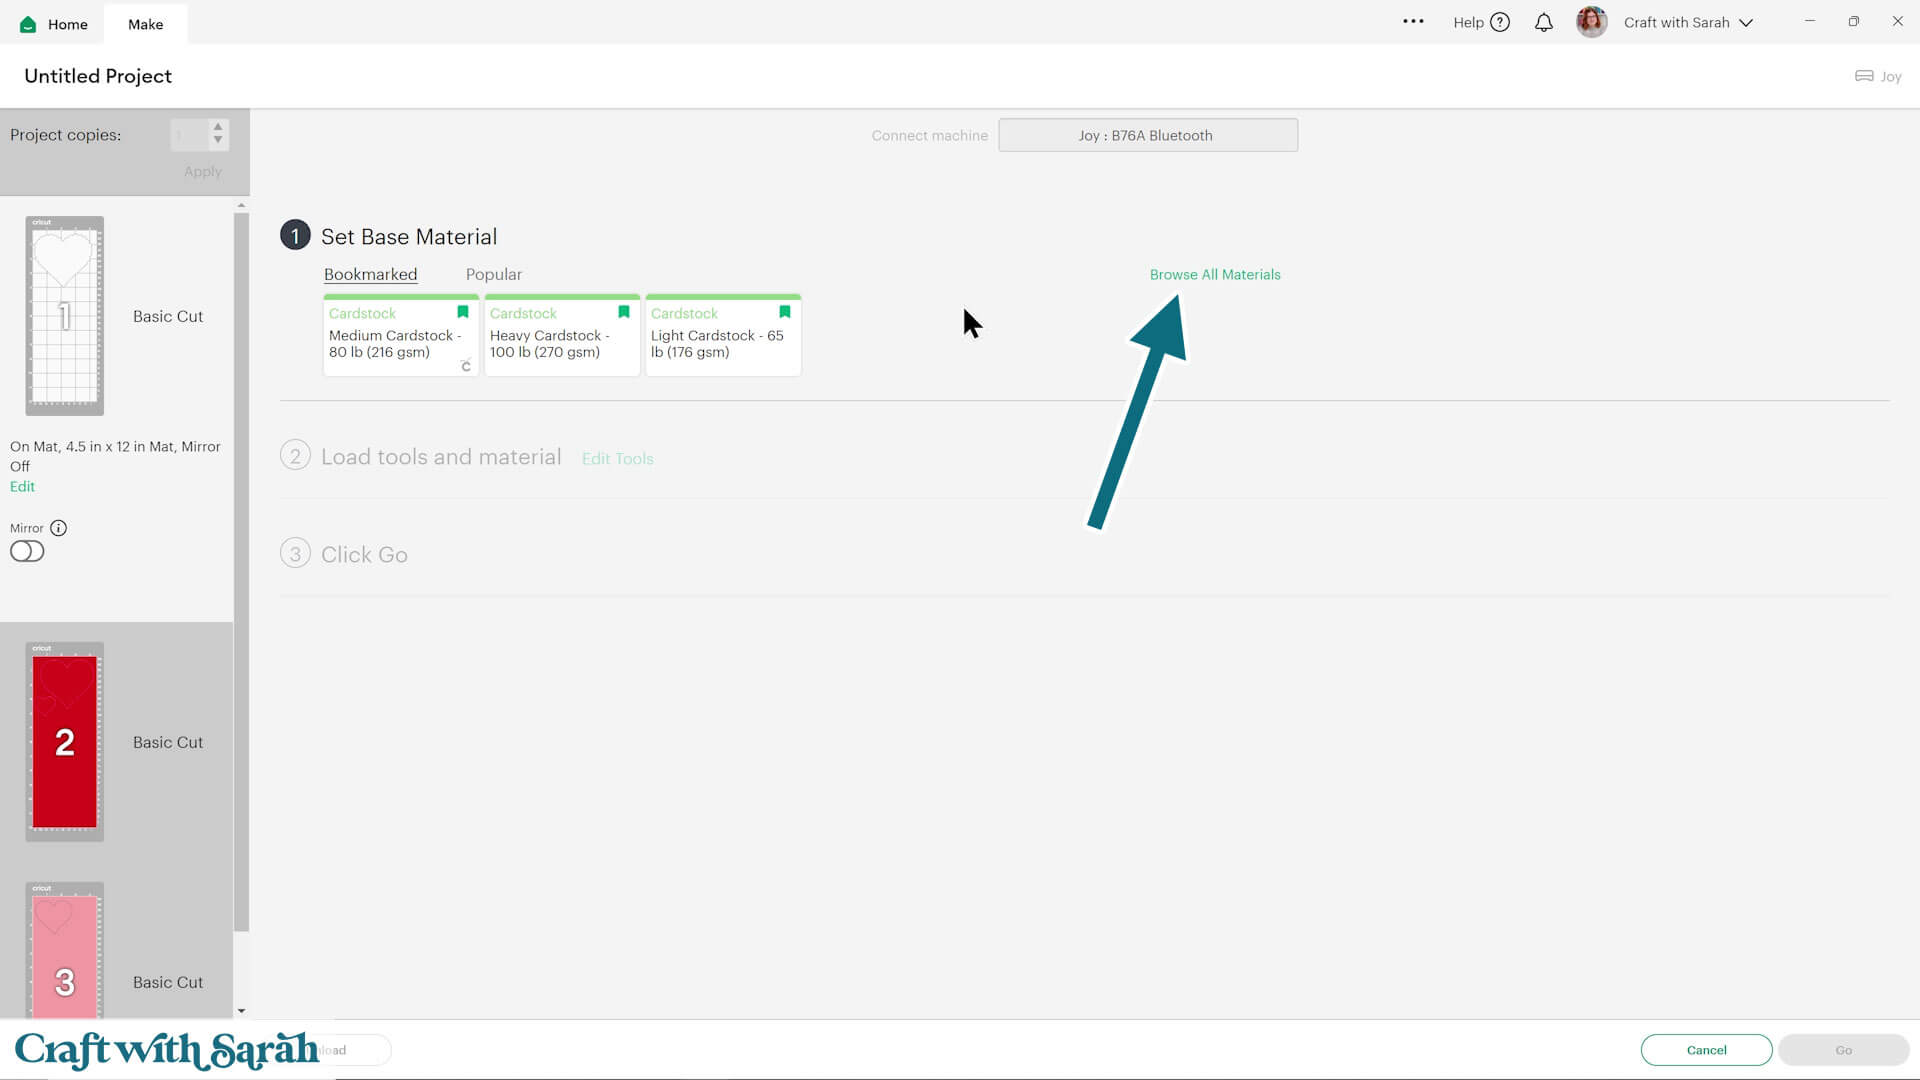Select the red mat 2 thumbnail
This screenshot has width=1920, height=1080.
[x=65, y=741]
